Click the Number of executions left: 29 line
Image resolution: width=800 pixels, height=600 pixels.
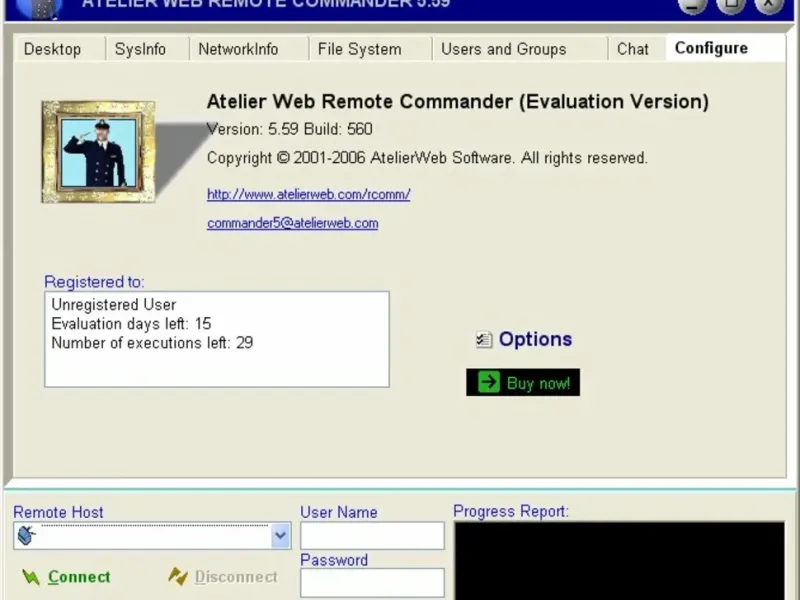[152, 342]
